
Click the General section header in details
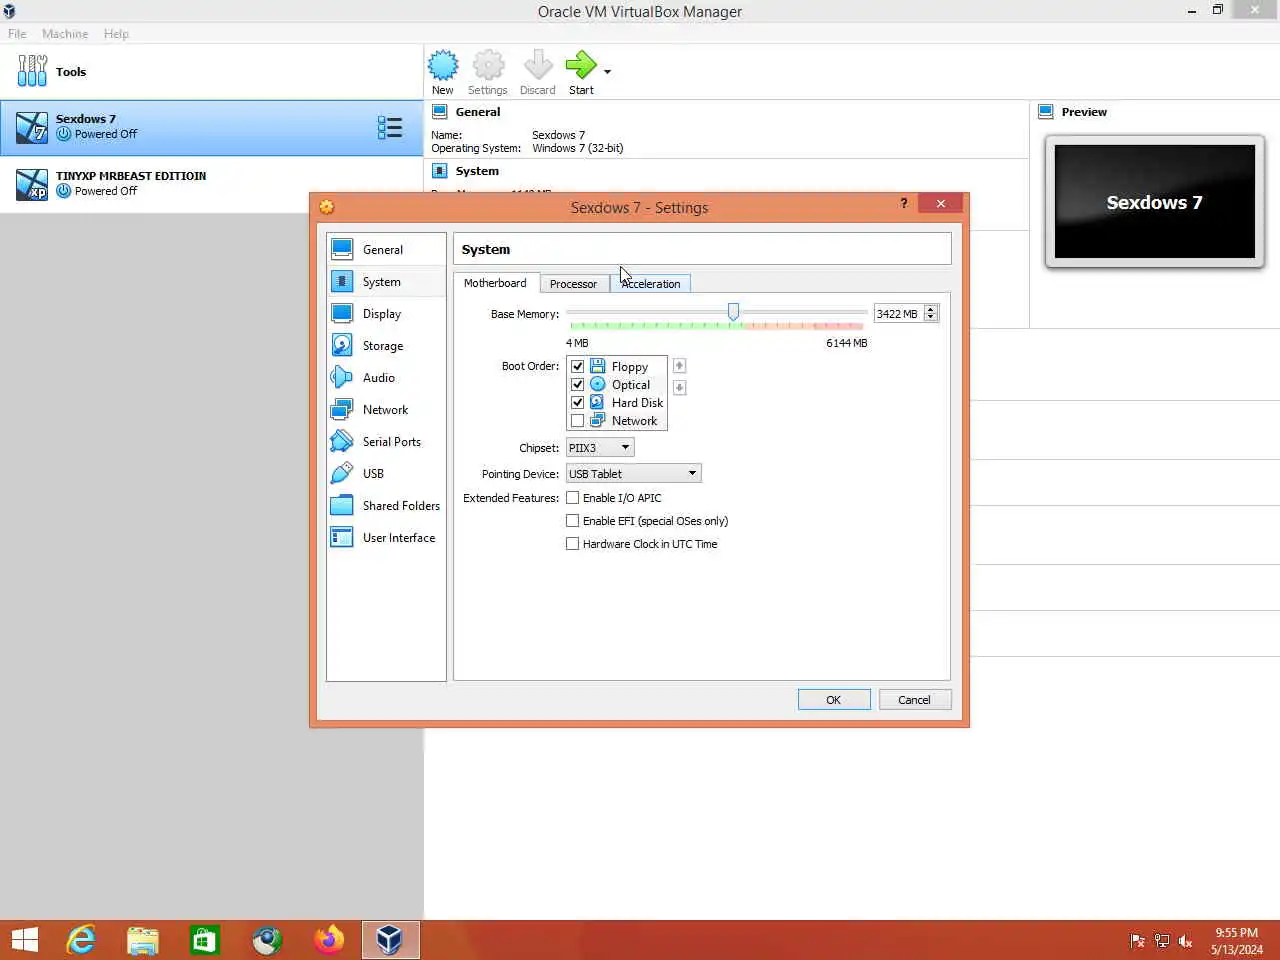pos(478,112)
